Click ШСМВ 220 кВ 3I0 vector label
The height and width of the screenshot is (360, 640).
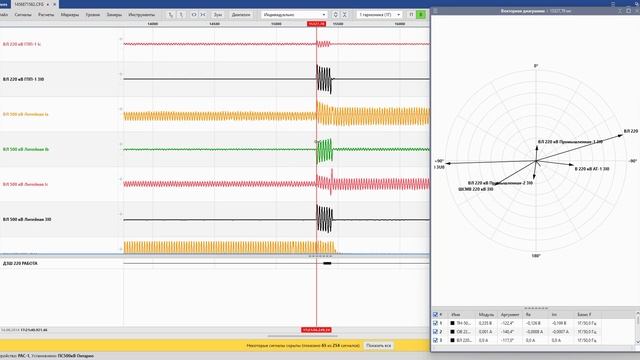(476, 189)
